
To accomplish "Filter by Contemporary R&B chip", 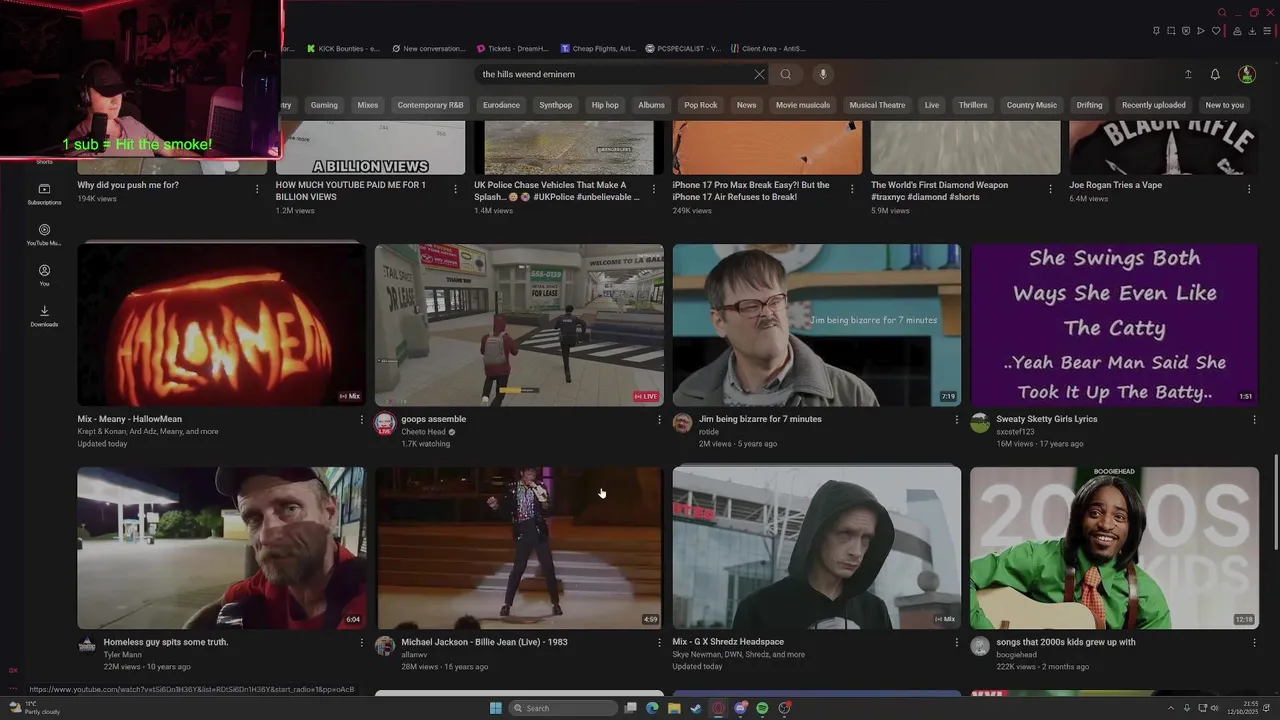I will click(x=430, y=105).
